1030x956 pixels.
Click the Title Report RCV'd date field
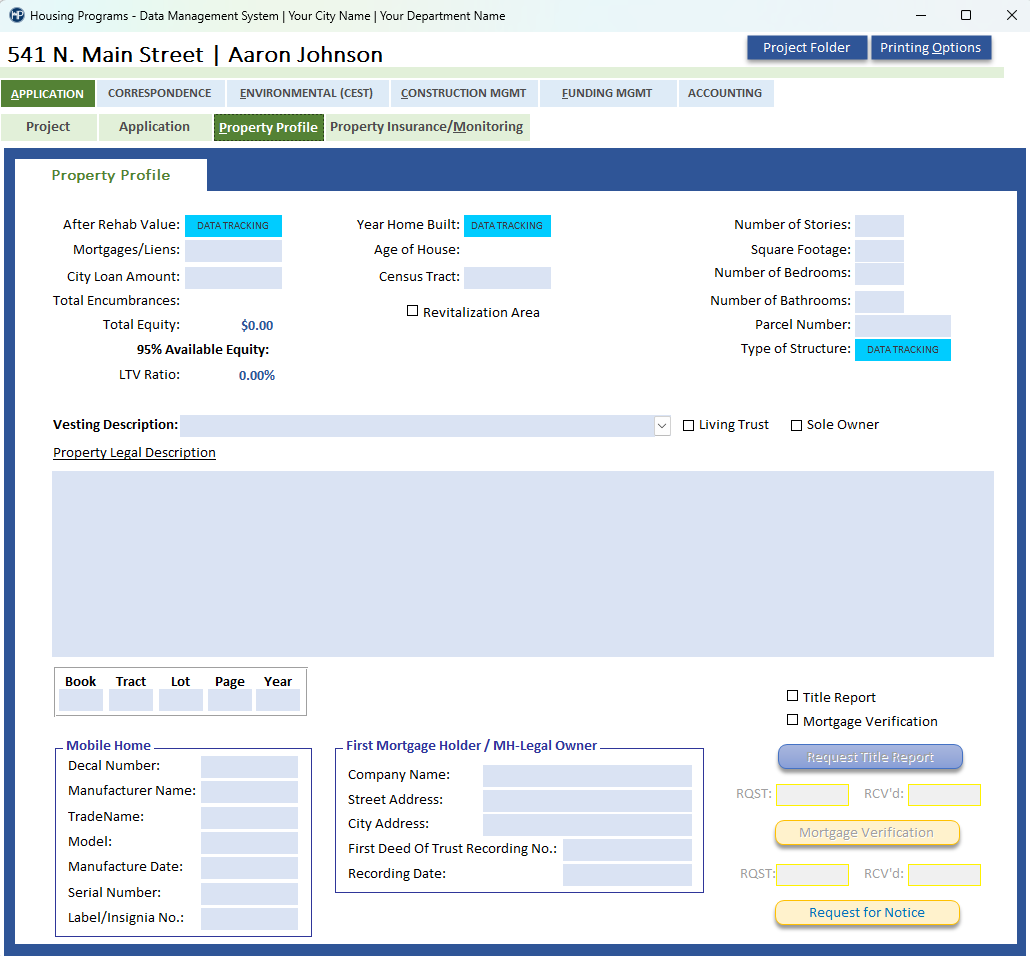(944, 795)
